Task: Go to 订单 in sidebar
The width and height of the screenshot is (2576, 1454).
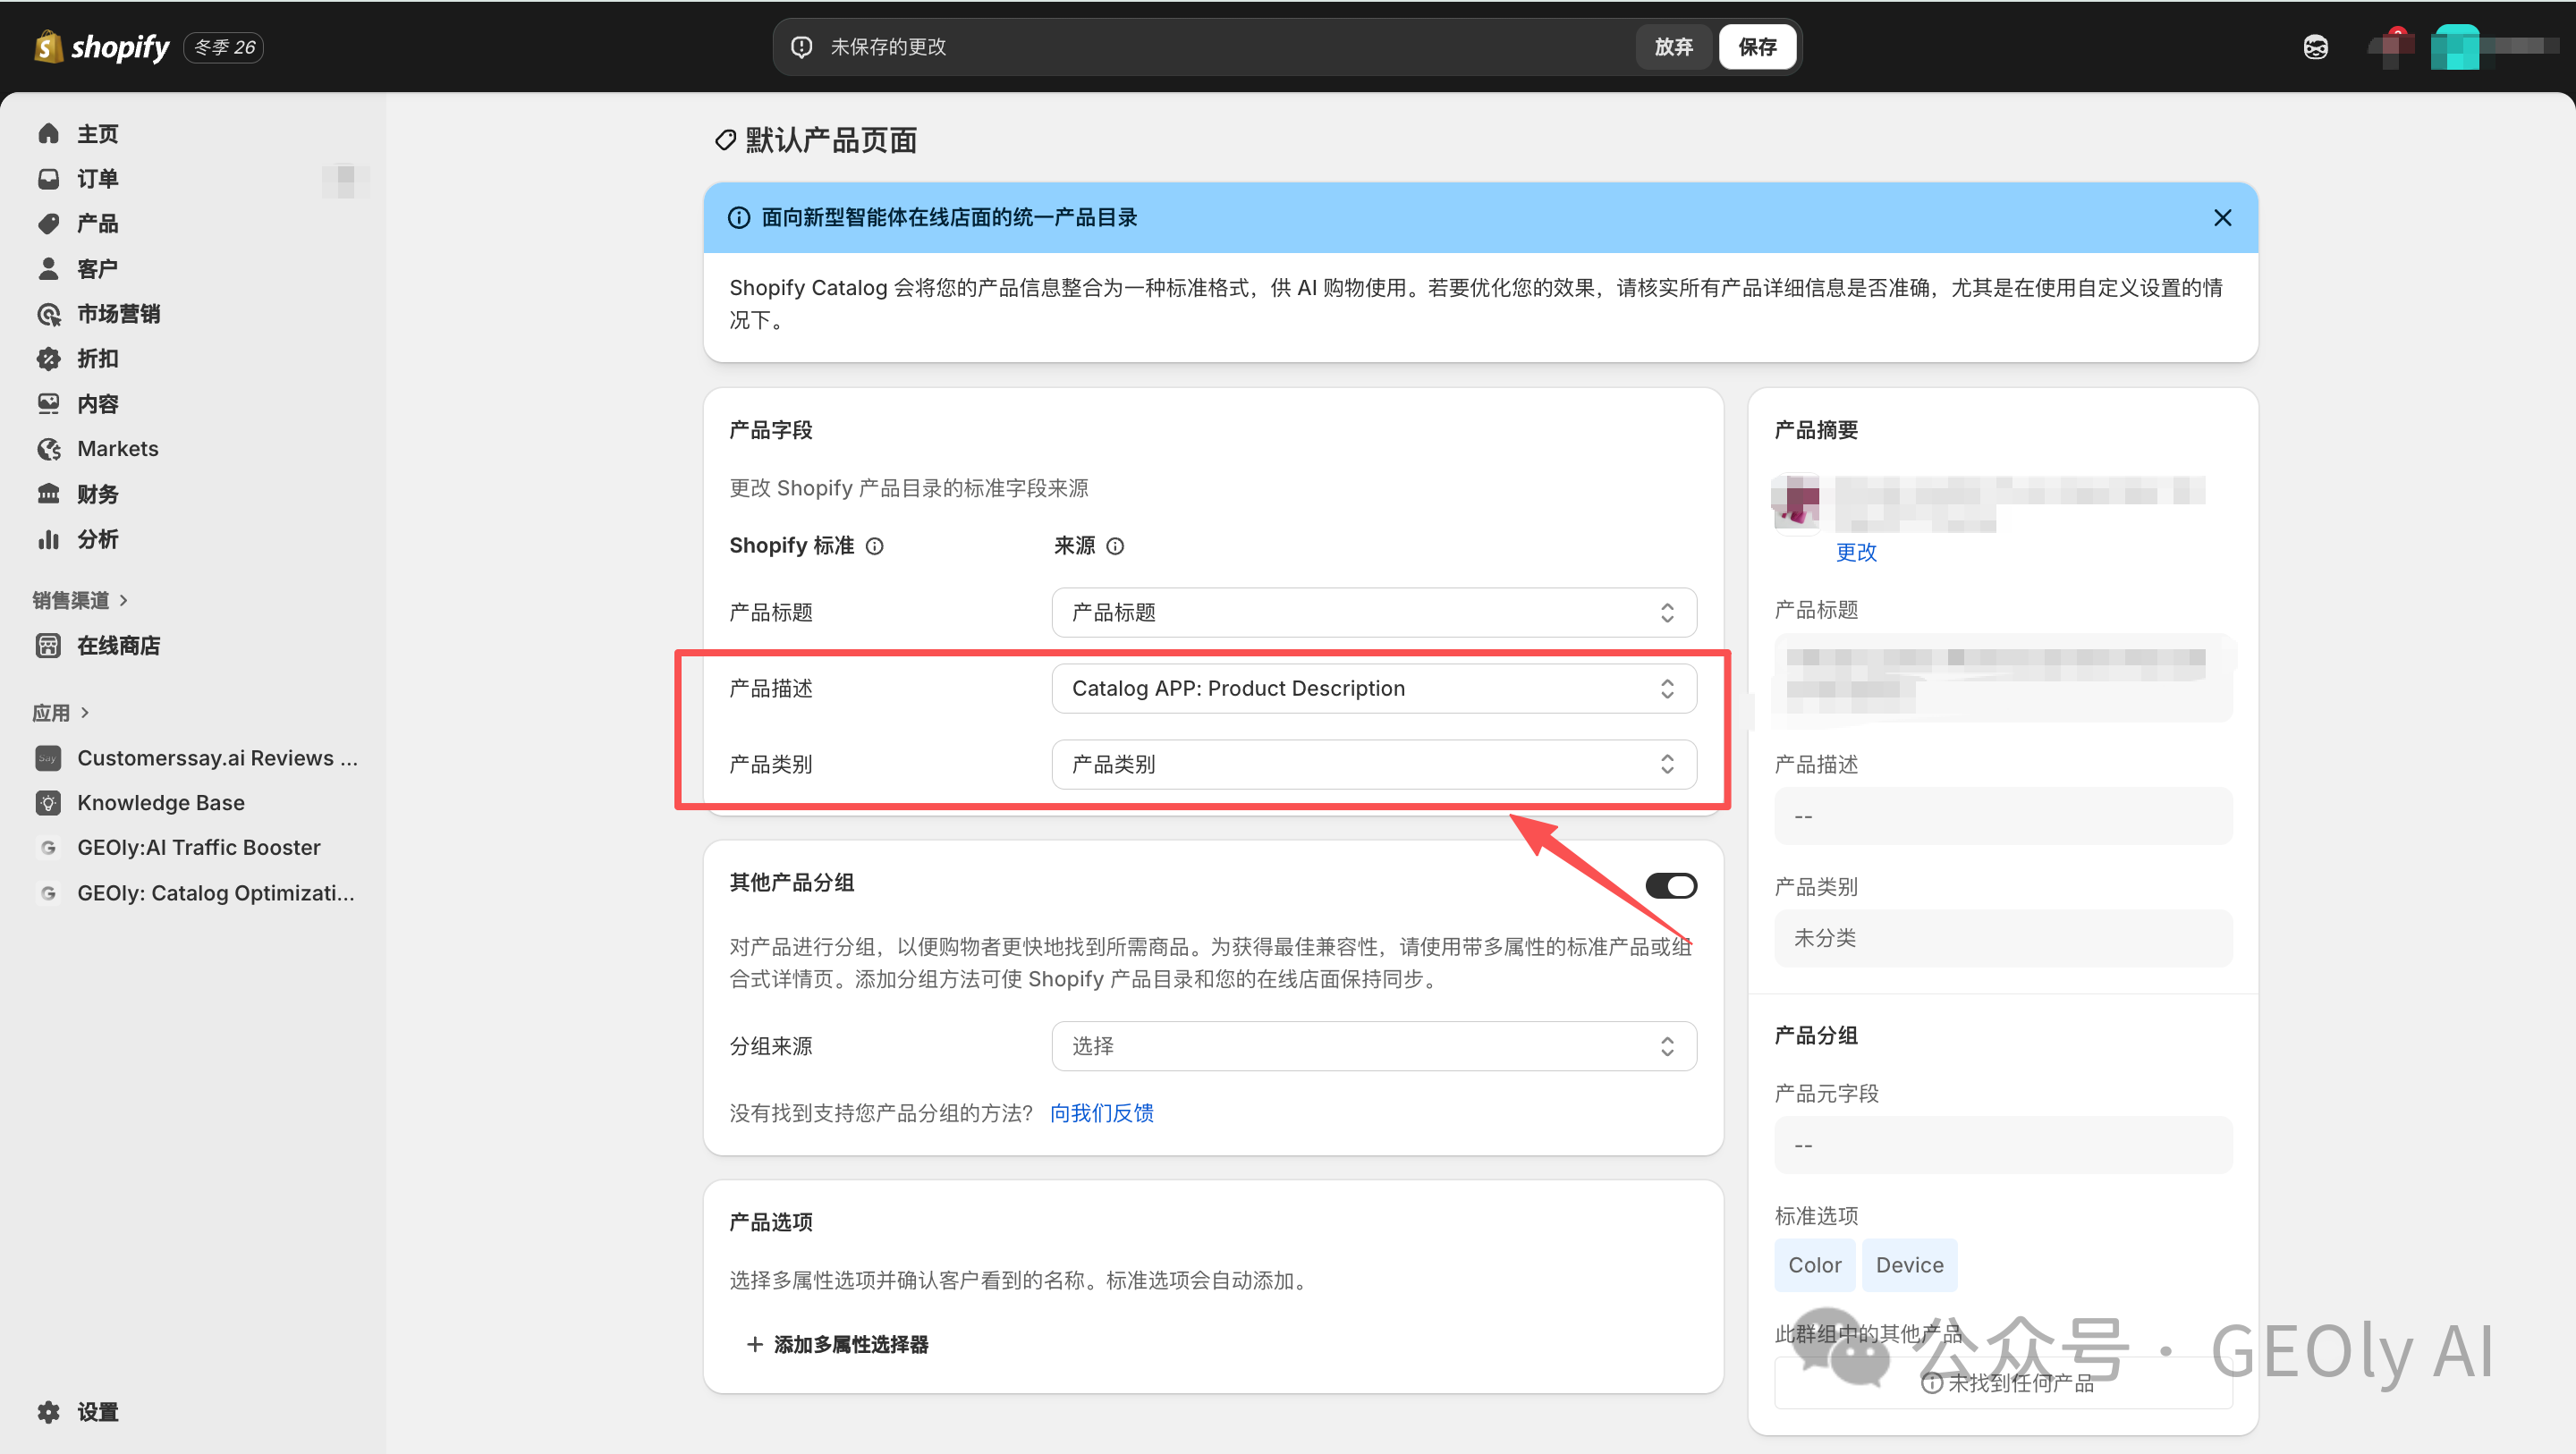Action: [98, 179]
